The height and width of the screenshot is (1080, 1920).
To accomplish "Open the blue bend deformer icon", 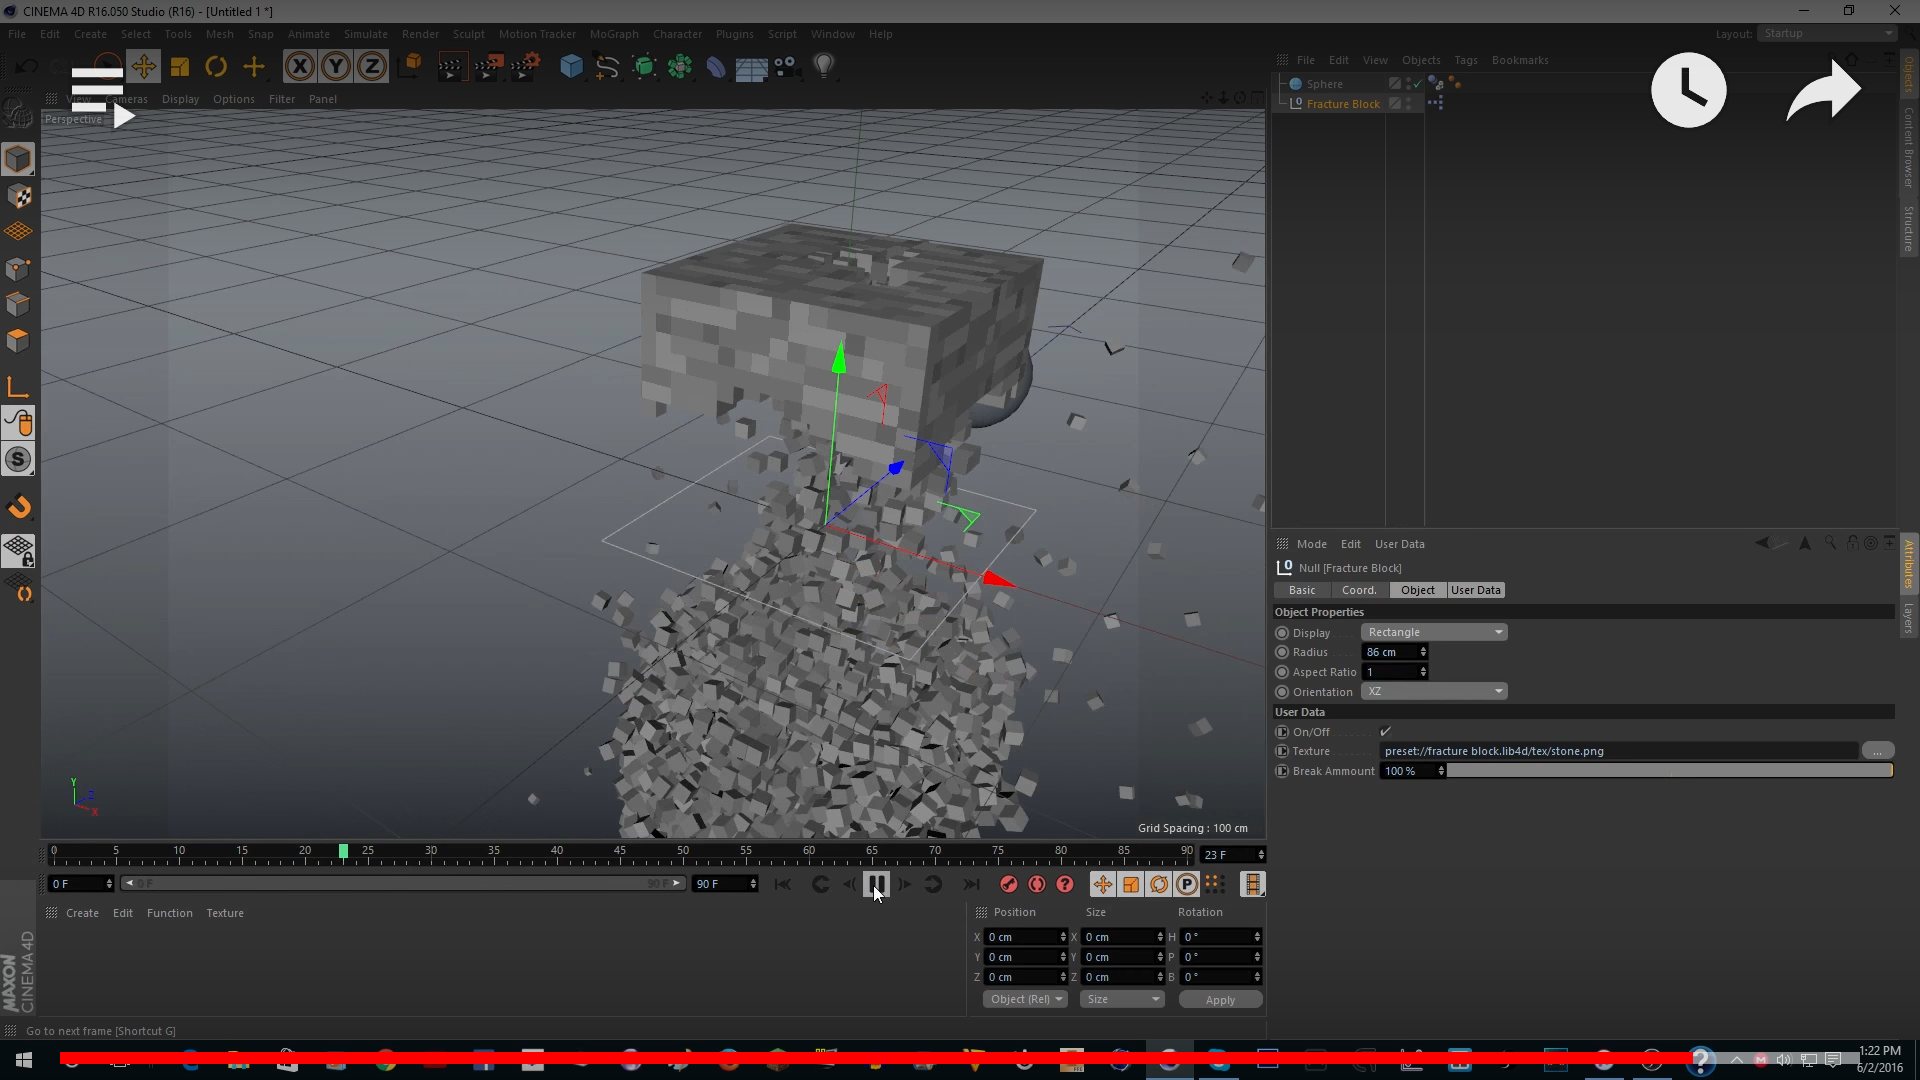I will click(x=716, y=67).
